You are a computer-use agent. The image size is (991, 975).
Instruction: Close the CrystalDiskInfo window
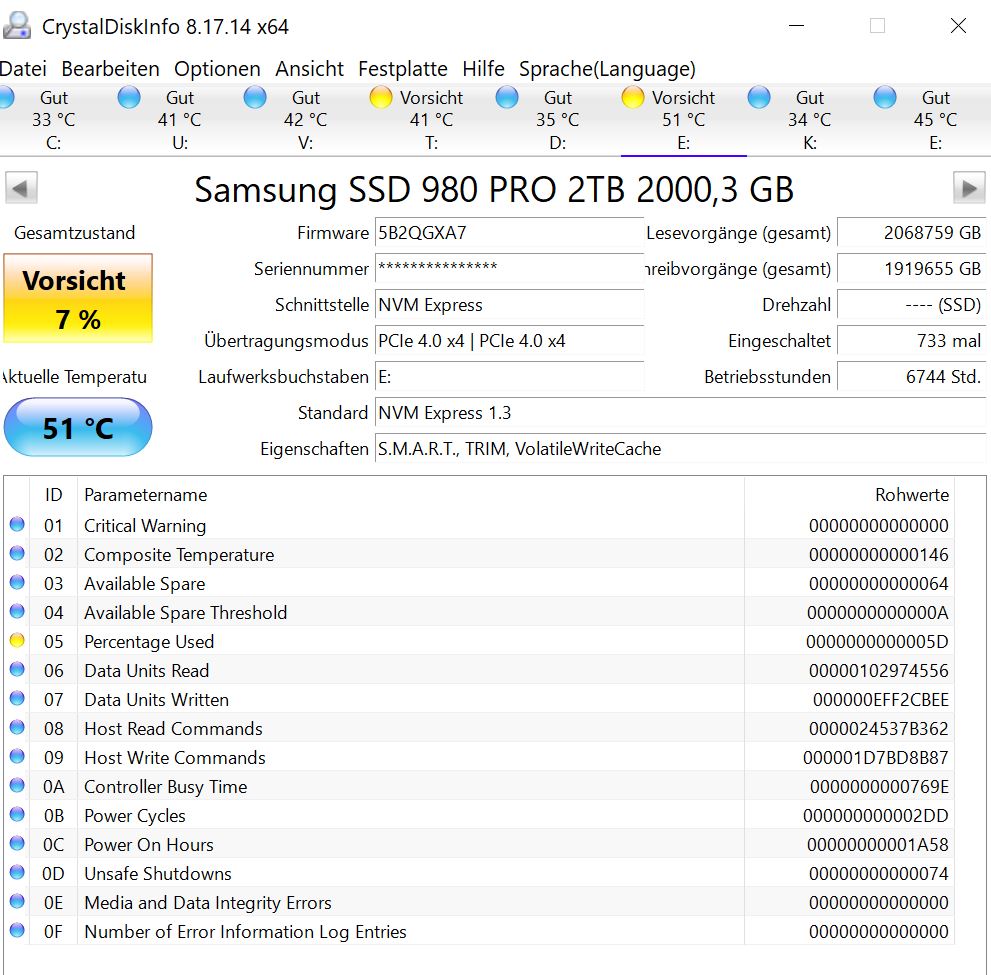pos(958,26)
